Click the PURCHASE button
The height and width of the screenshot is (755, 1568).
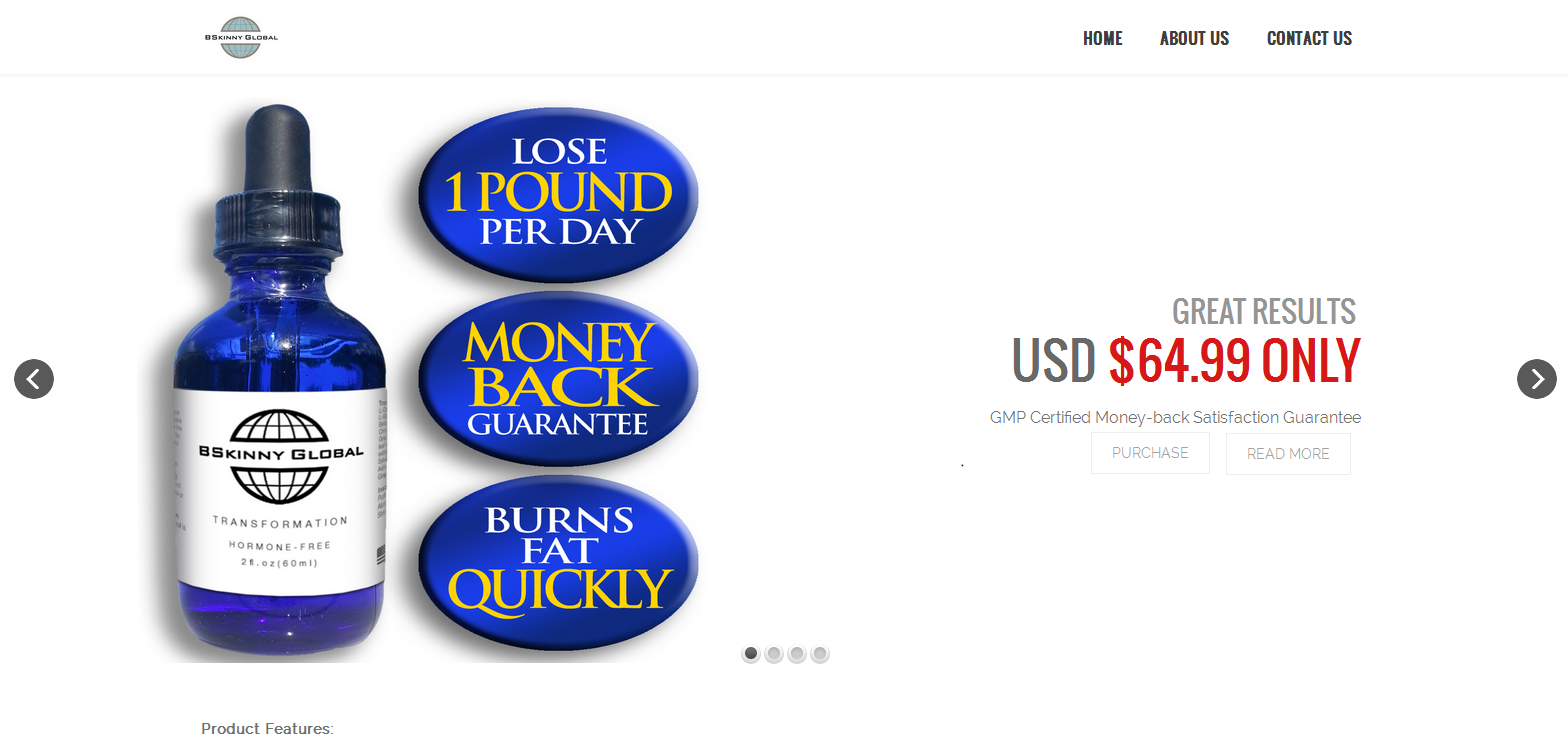pyautogui.click(x=1150, y=453)
